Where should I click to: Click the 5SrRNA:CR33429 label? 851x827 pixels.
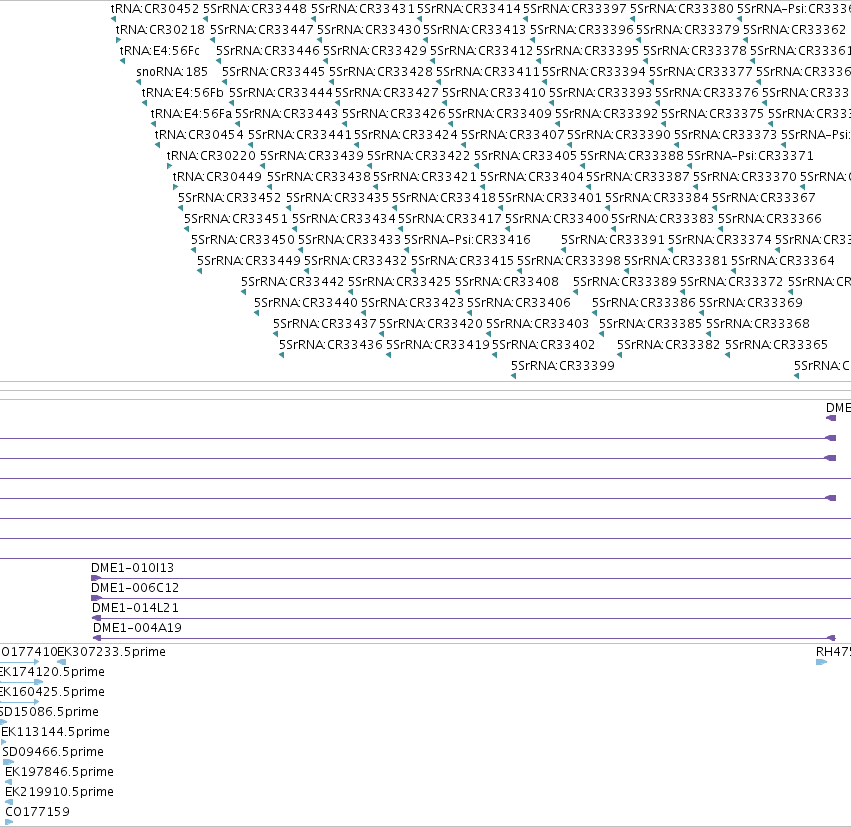(x=375, y=52)
